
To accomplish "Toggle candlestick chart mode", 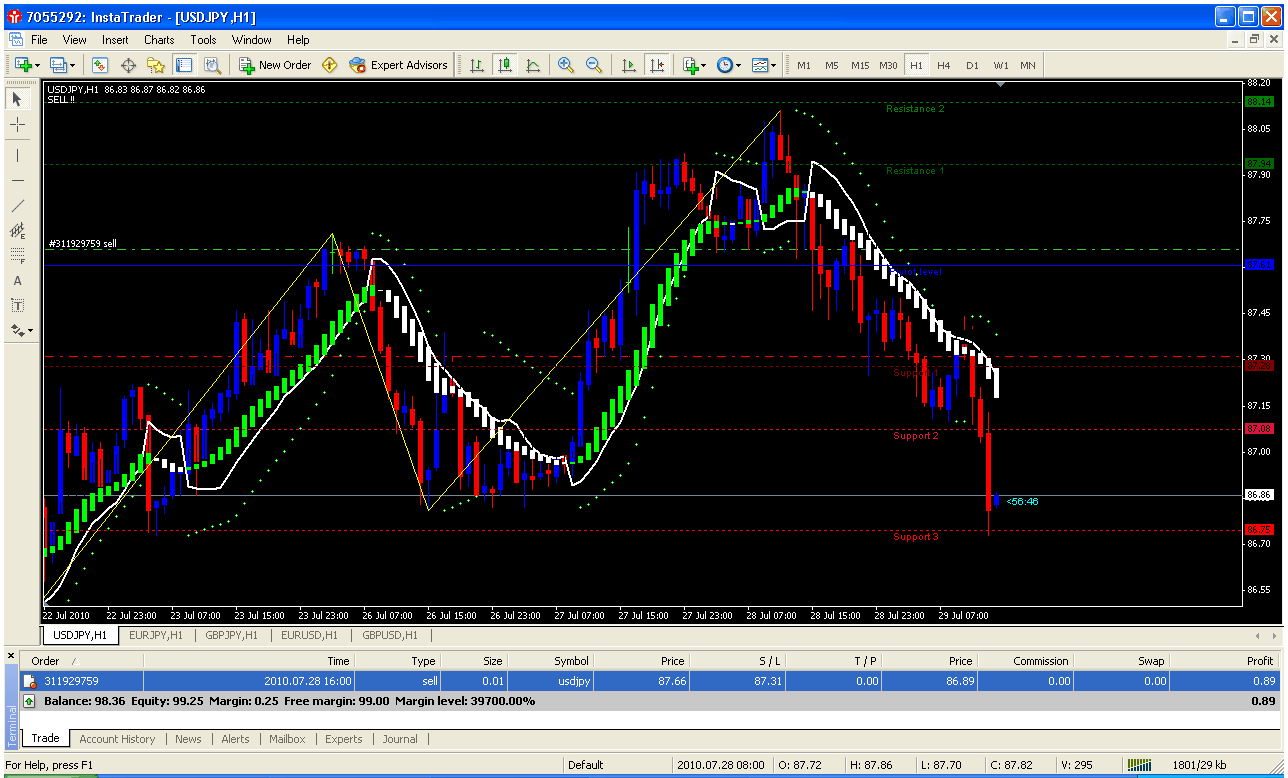I will coord(505,65).
